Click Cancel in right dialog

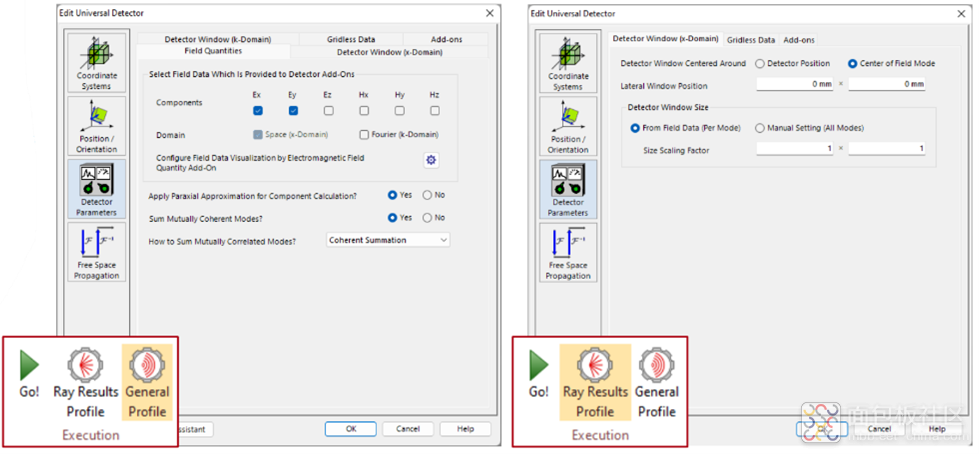coord(879,429)
